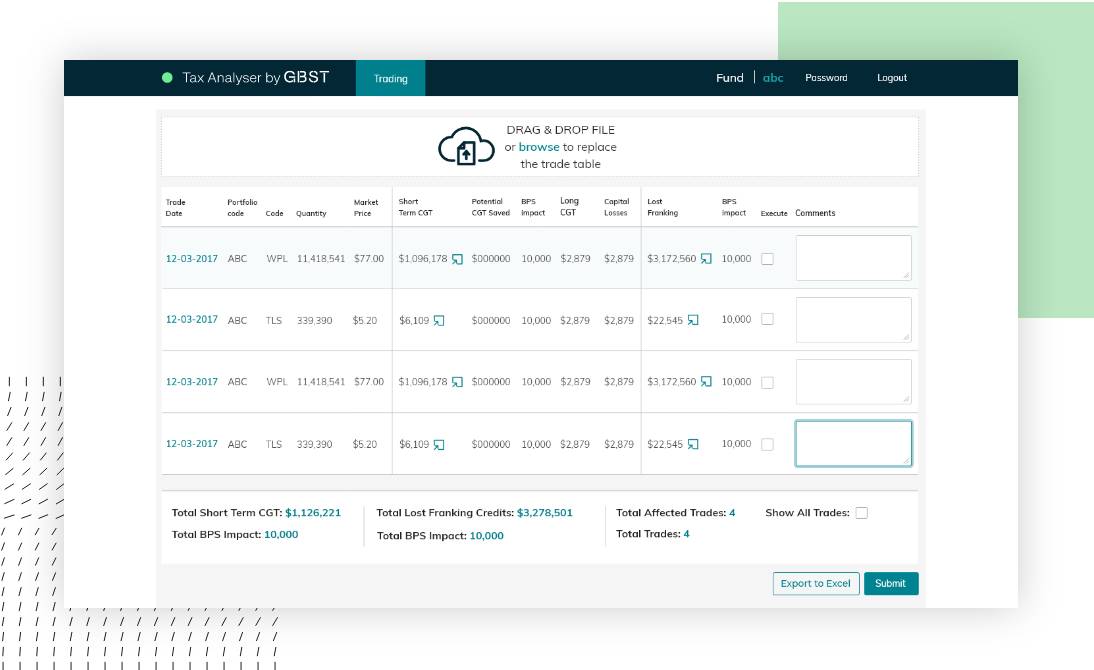
Task: Click the Comments box in the fourth row
Action: [853, 443]
